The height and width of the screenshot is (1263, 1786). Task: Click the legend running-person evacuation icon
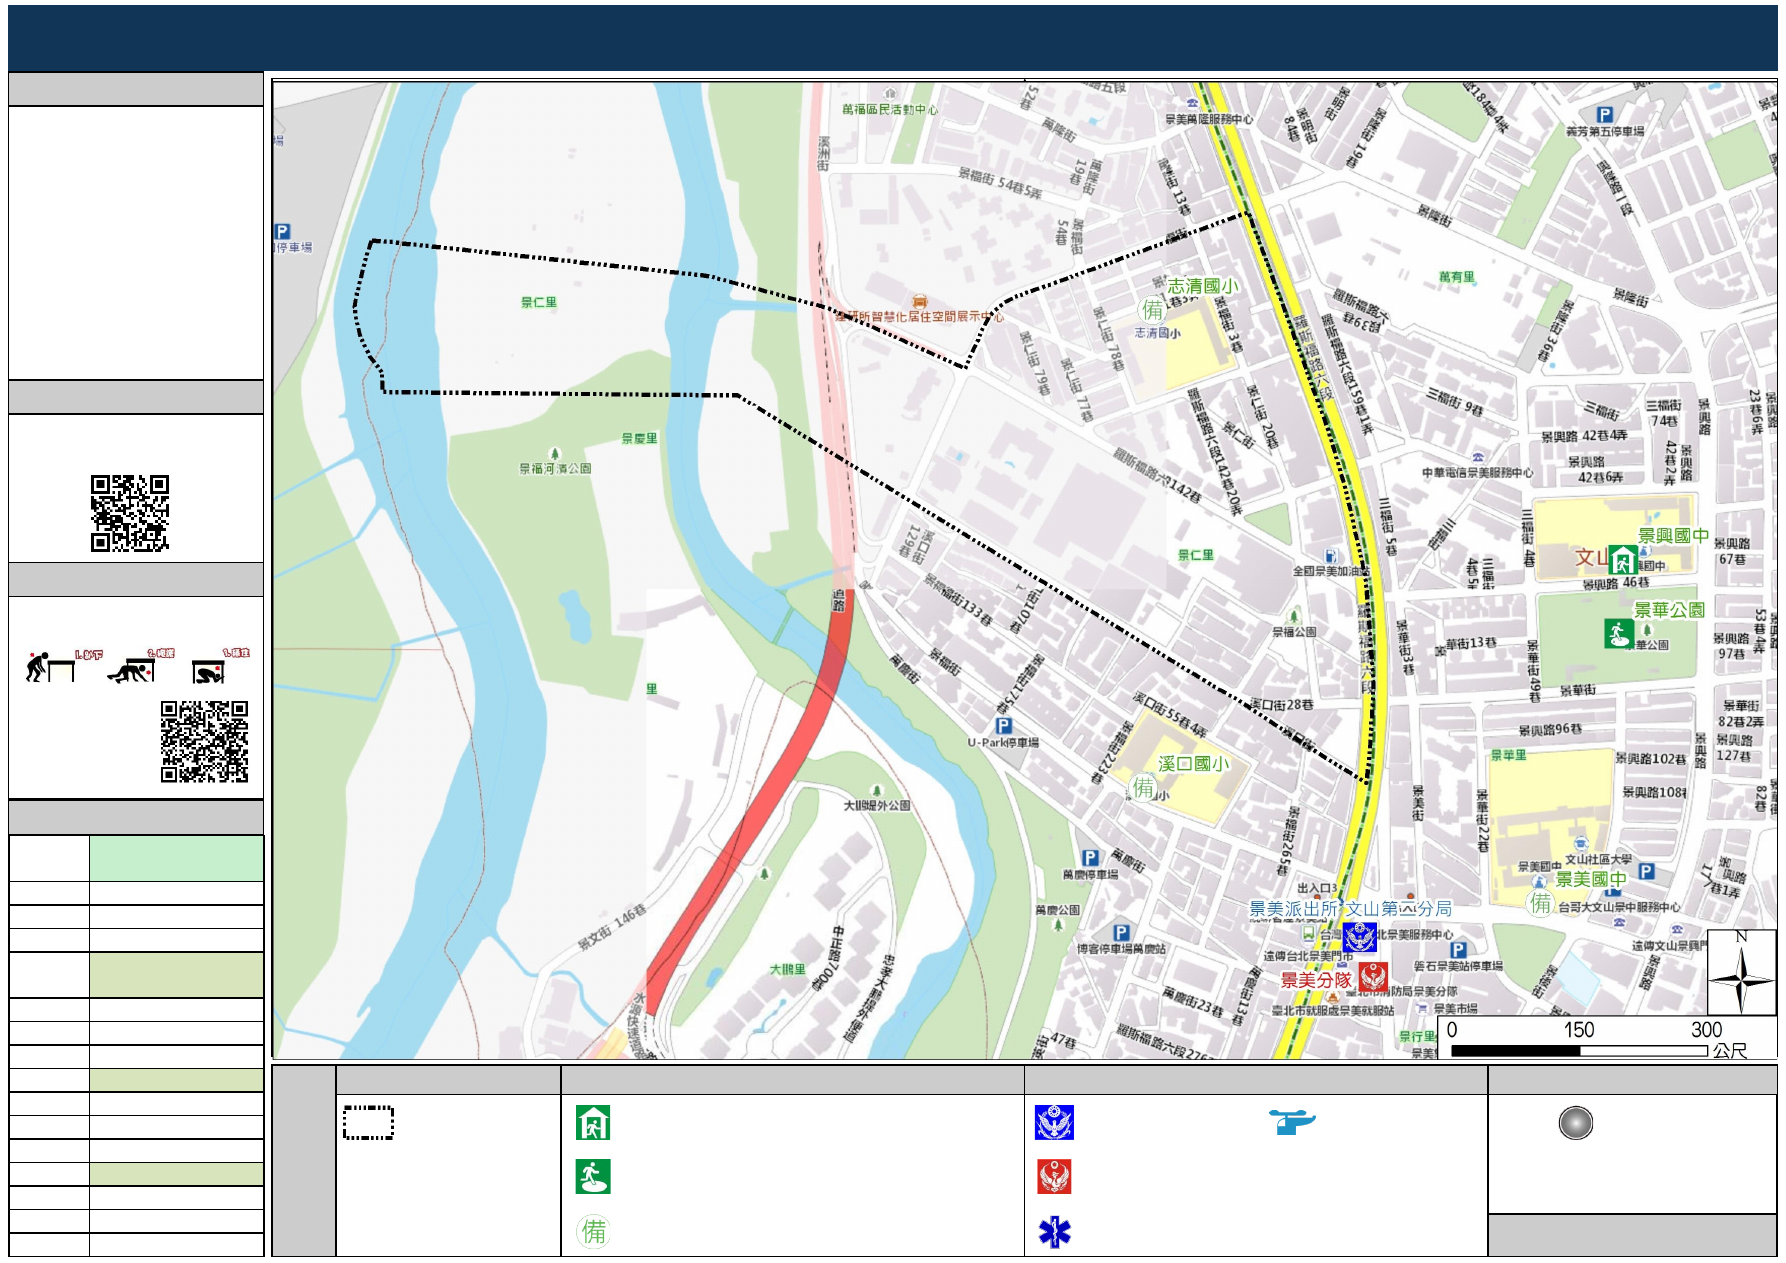593,1177
